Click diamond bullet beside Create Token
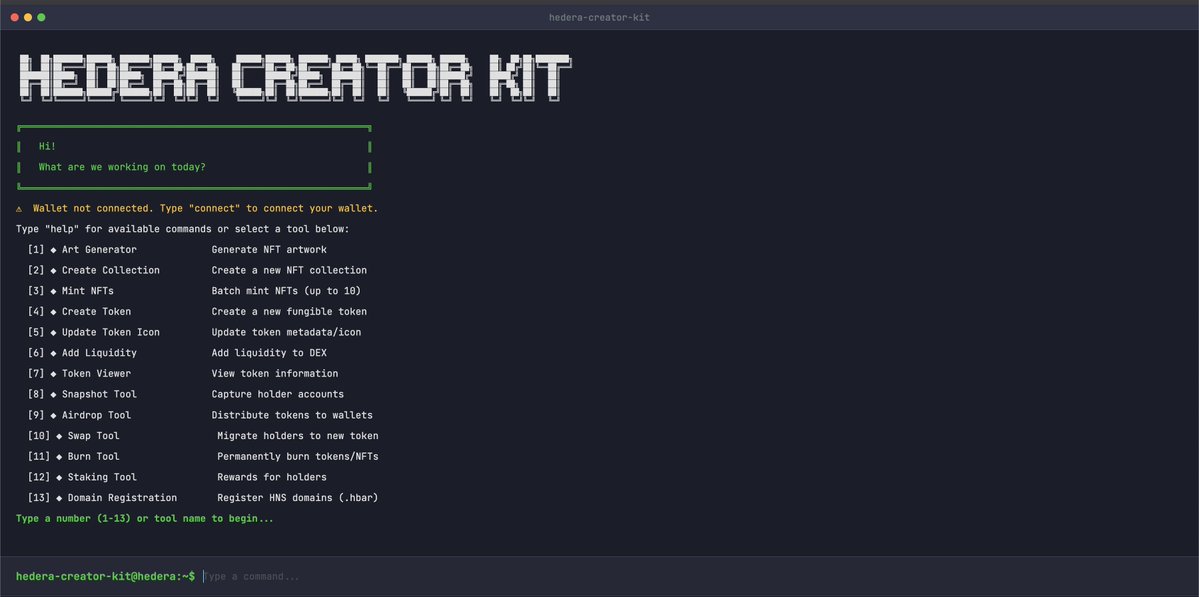Screen dimensions: 1199x597 pyautogui.click(x=54, y=312)
